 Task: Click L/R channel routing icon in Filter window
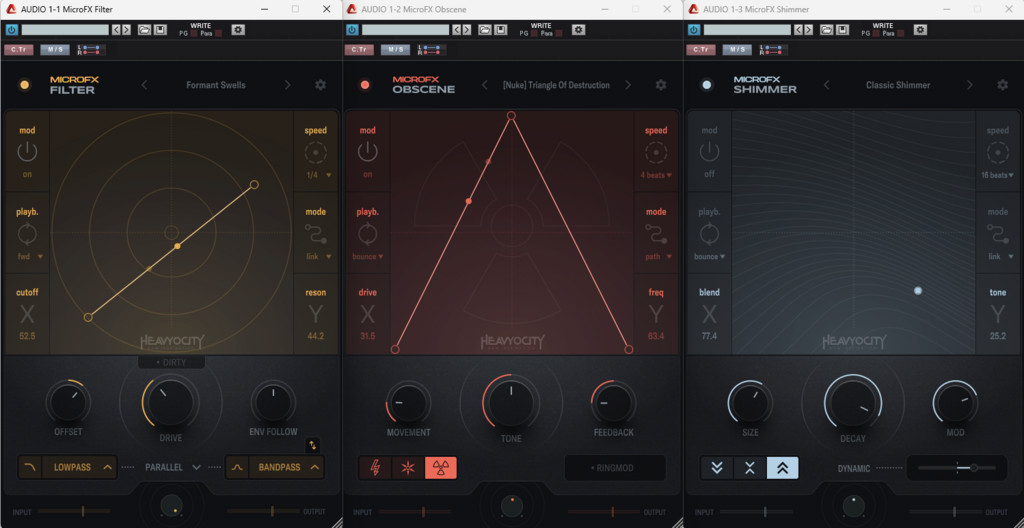click(x=88, y=50)
